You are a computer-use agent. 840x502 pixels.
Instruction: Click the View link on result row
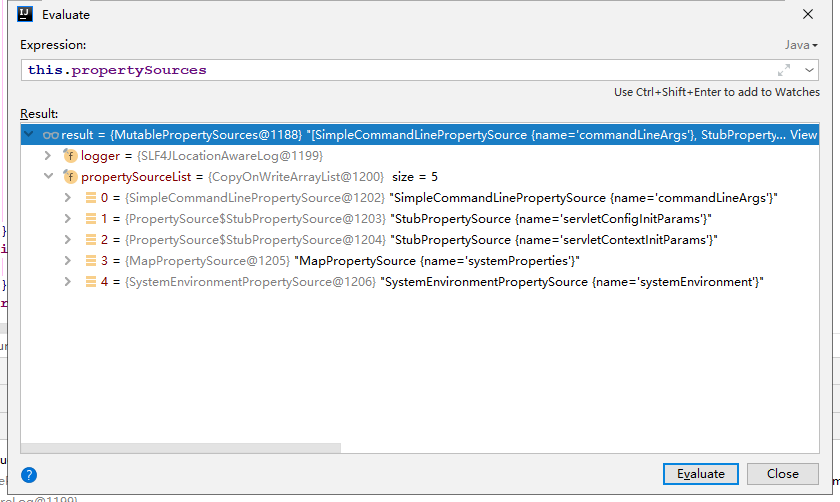tap(804, 135)
